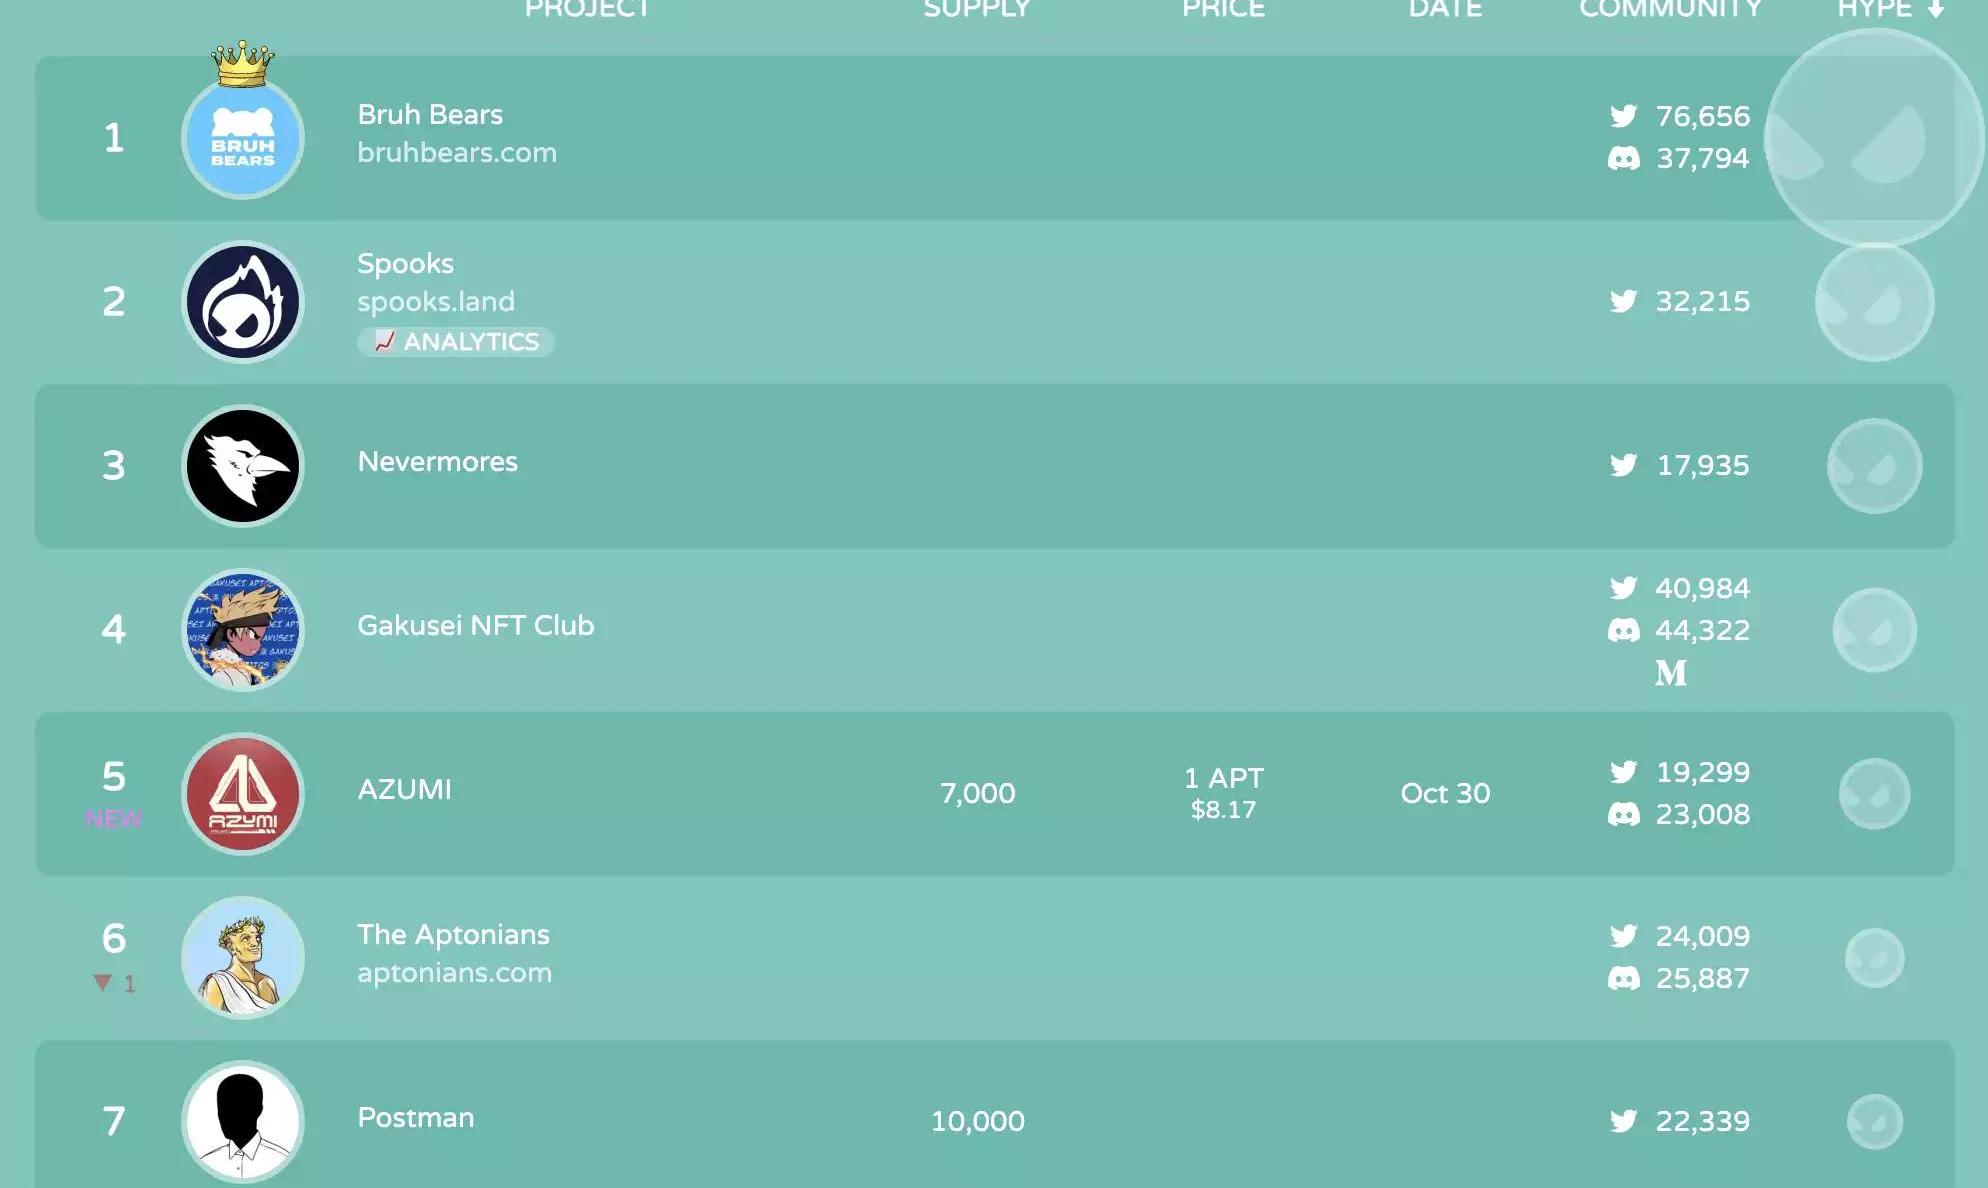Sort by DATE column header
This screenshot has height=1188, width=1988.
coord(1445,9)
